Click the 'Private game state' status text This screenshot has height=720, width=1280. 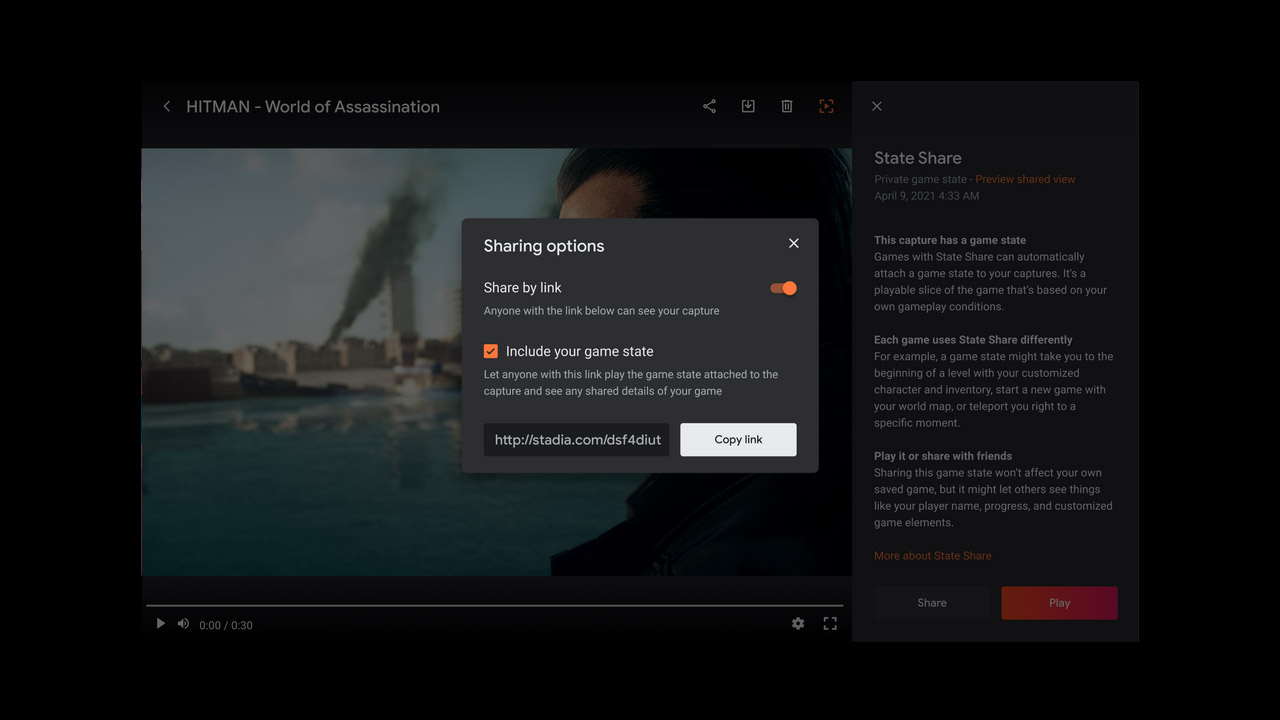pyautogui.click(x=920, y=179)
